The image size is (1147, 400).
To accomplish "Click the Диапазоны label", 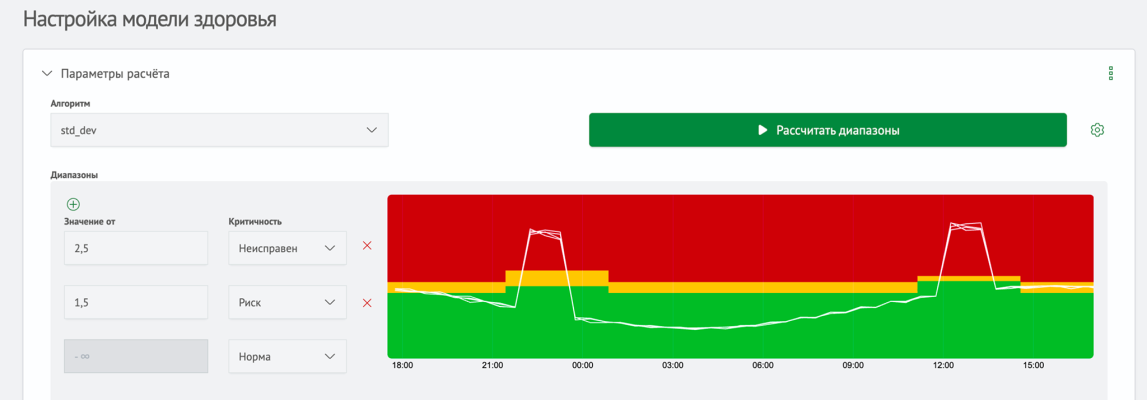I will point(74,176).
